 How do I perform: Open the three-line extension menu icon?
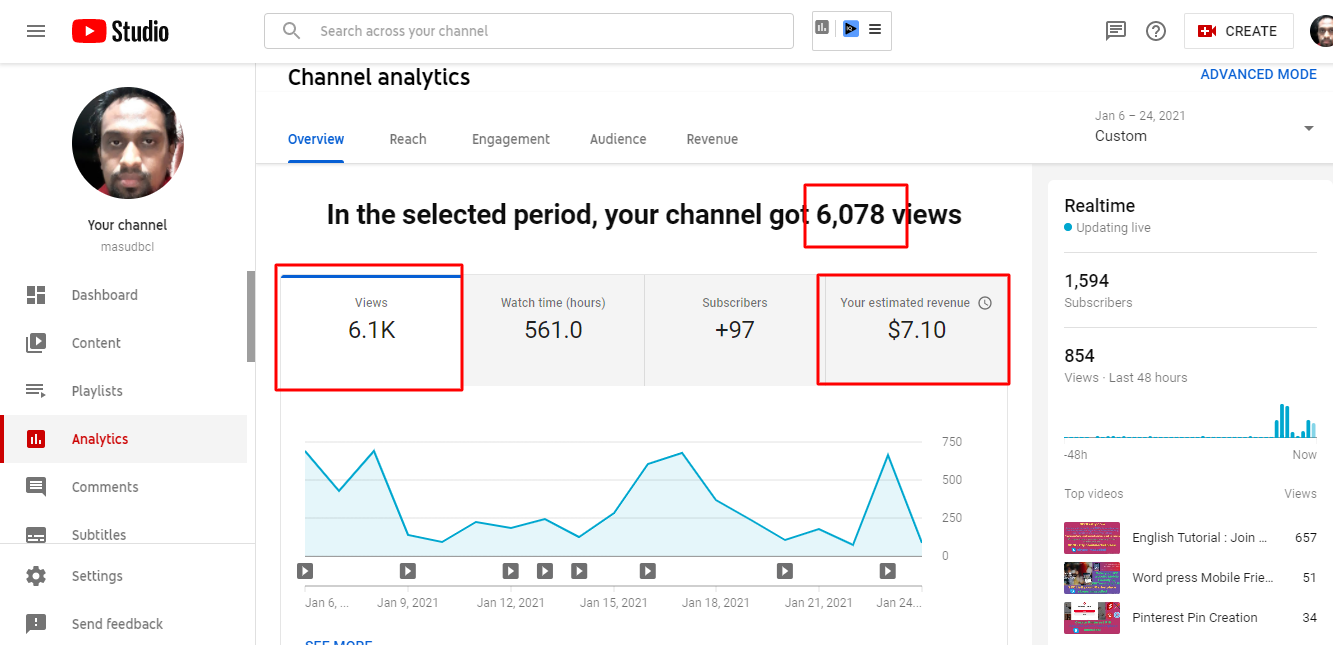(875, 30)
